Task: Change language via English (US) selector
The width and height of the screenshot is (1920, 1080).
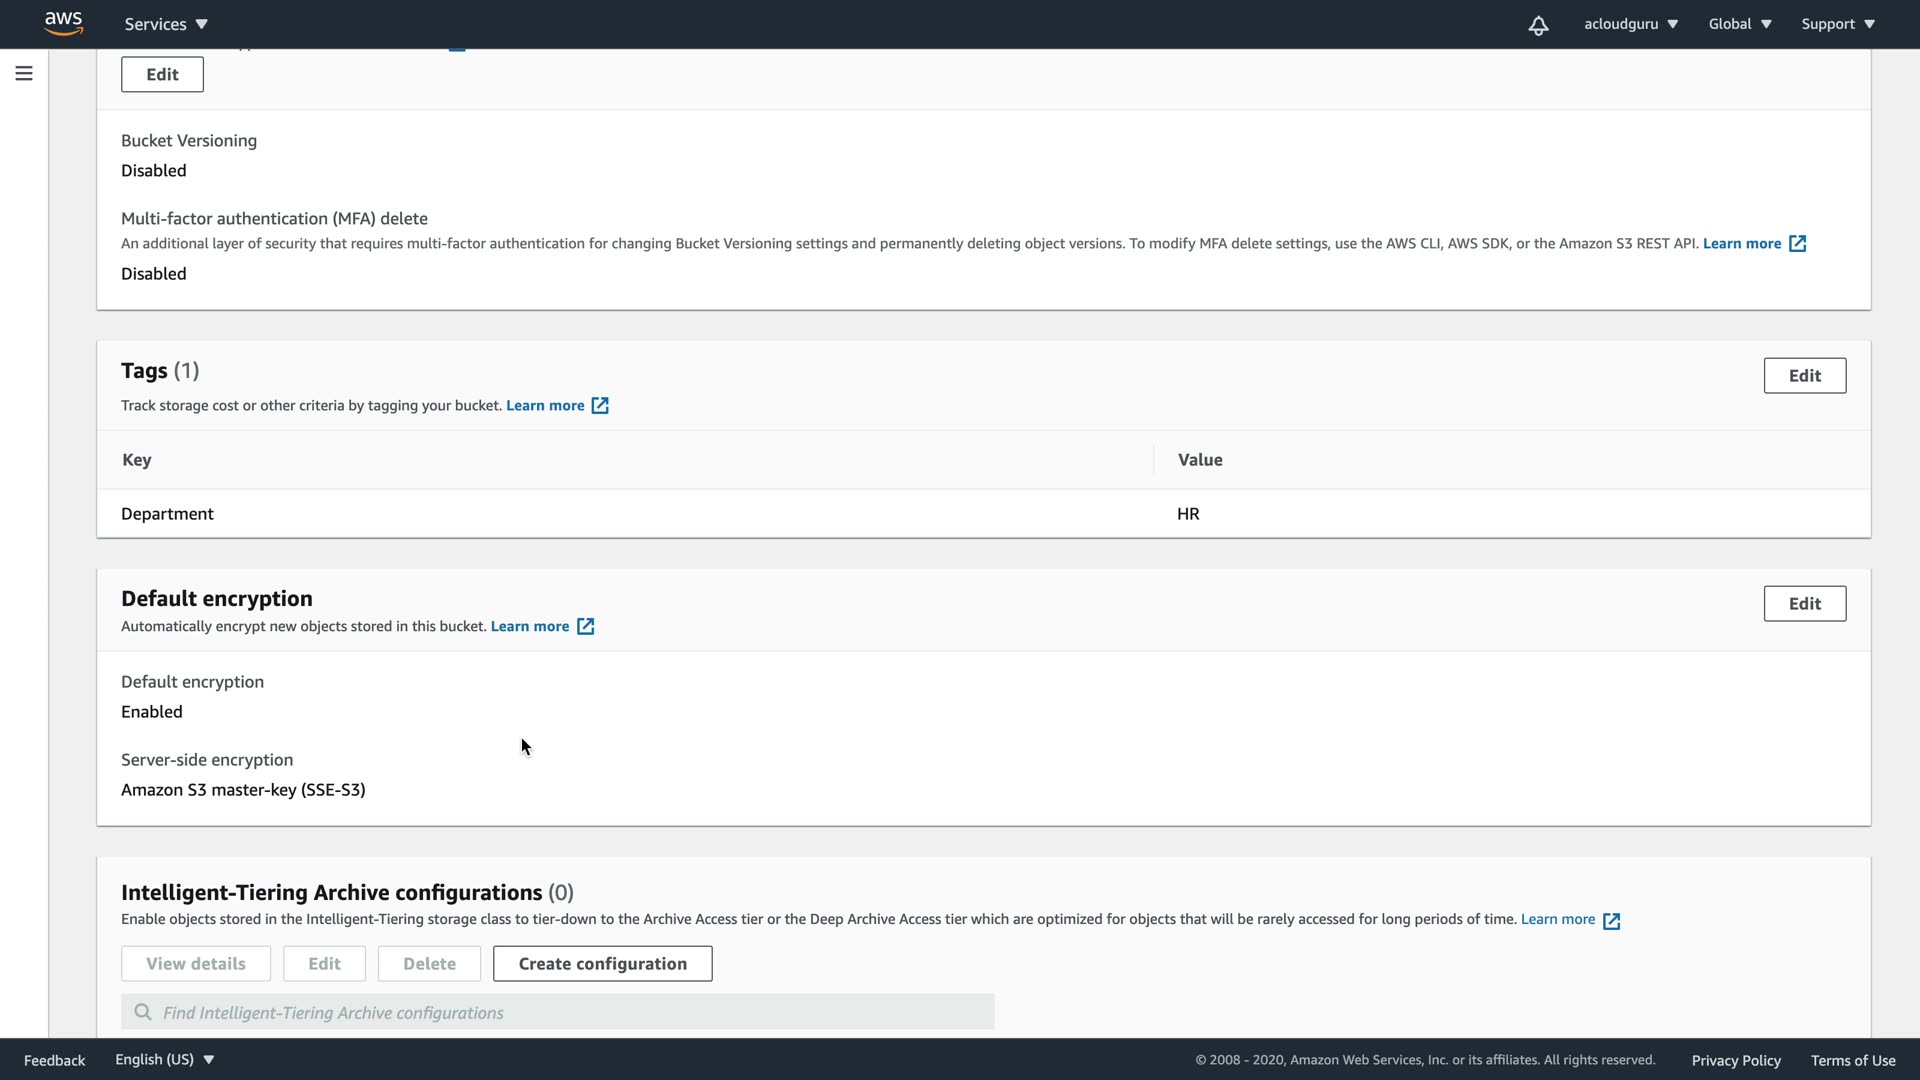Action: coord(164,1060)
